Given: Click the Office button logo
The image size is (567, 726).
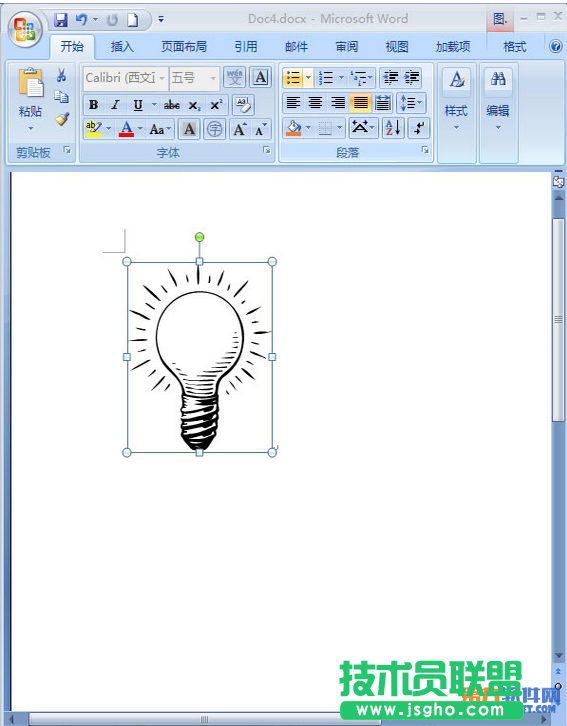Looking at the screenshot, I should (25, 29).
